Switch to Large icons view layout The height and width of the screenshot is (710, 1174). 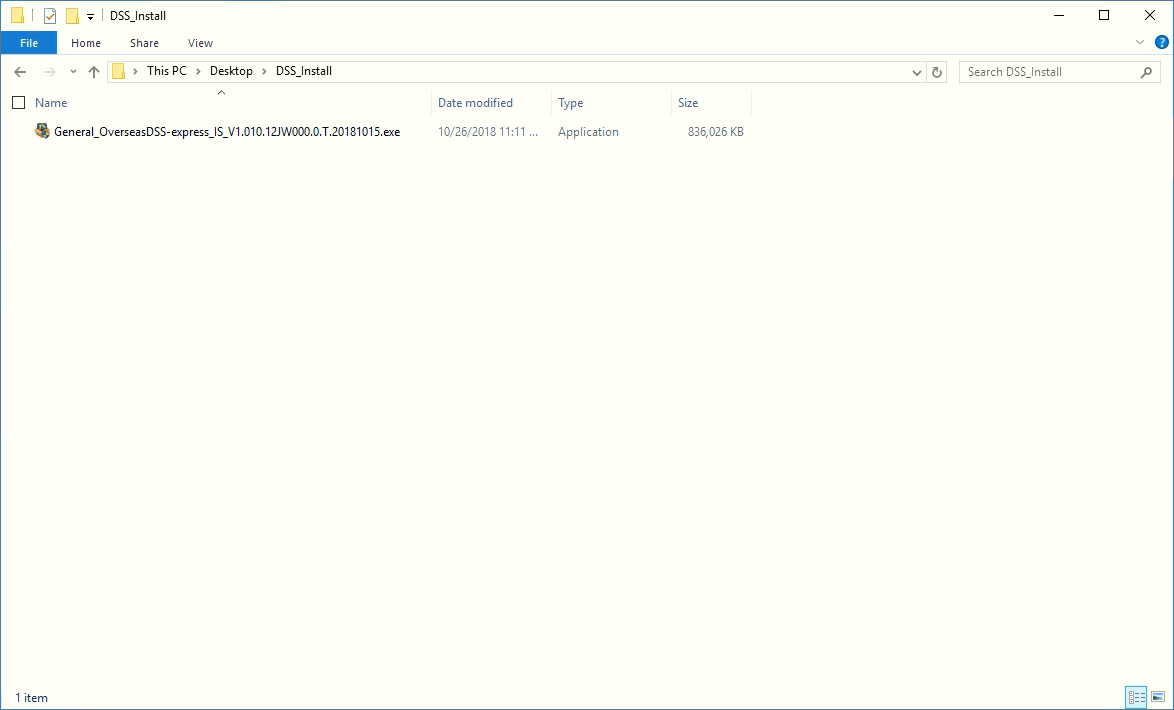click(x=1158, y=697)
